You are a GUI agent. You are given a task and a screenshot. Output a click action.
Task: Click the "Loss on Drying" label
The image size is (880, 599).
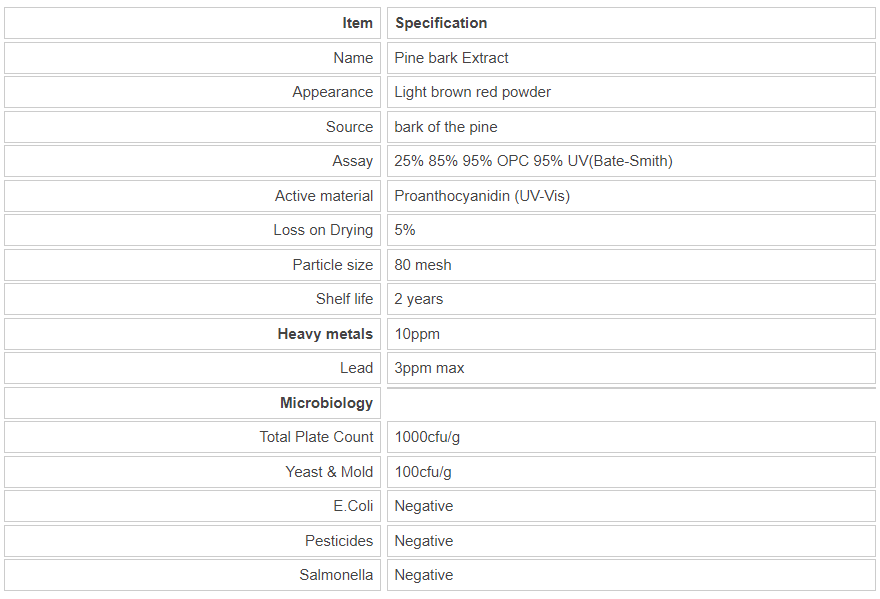point(323,230)
